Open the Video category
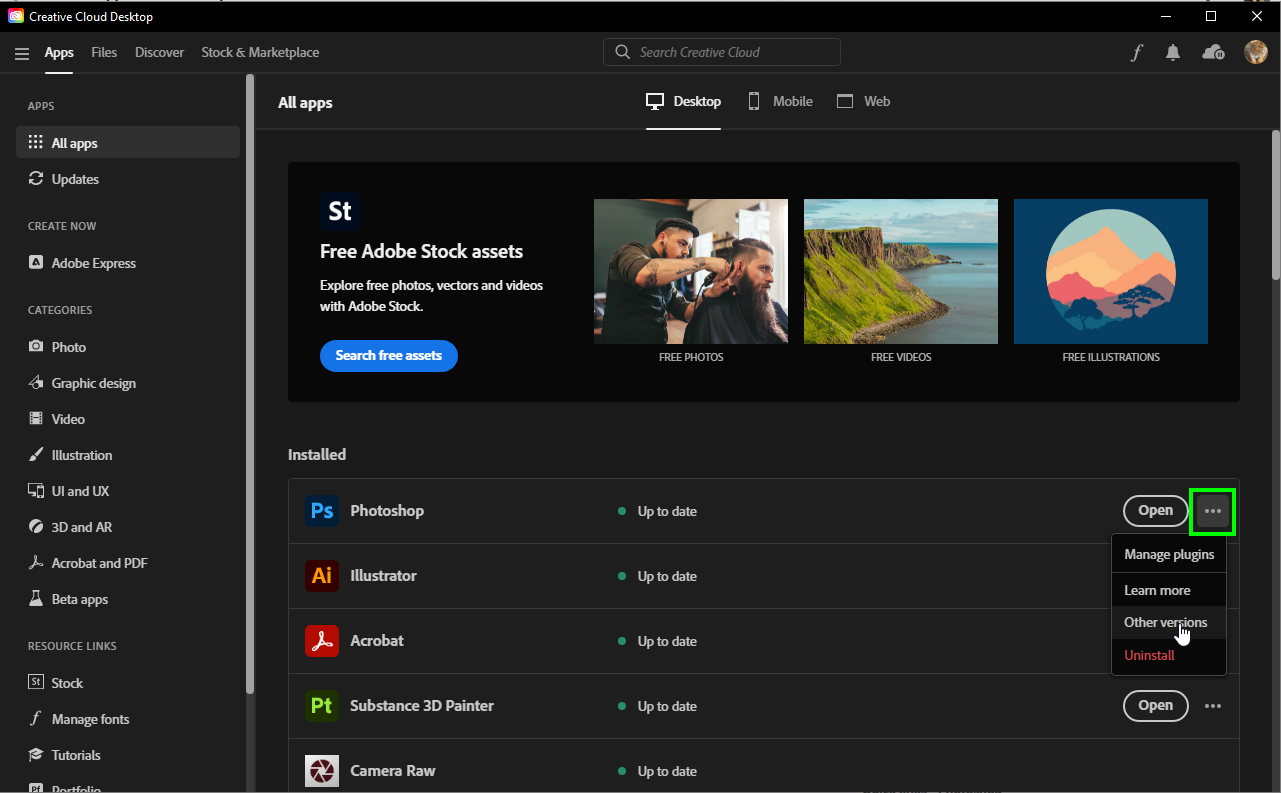Screen dimensions: 1281x793 67,418
